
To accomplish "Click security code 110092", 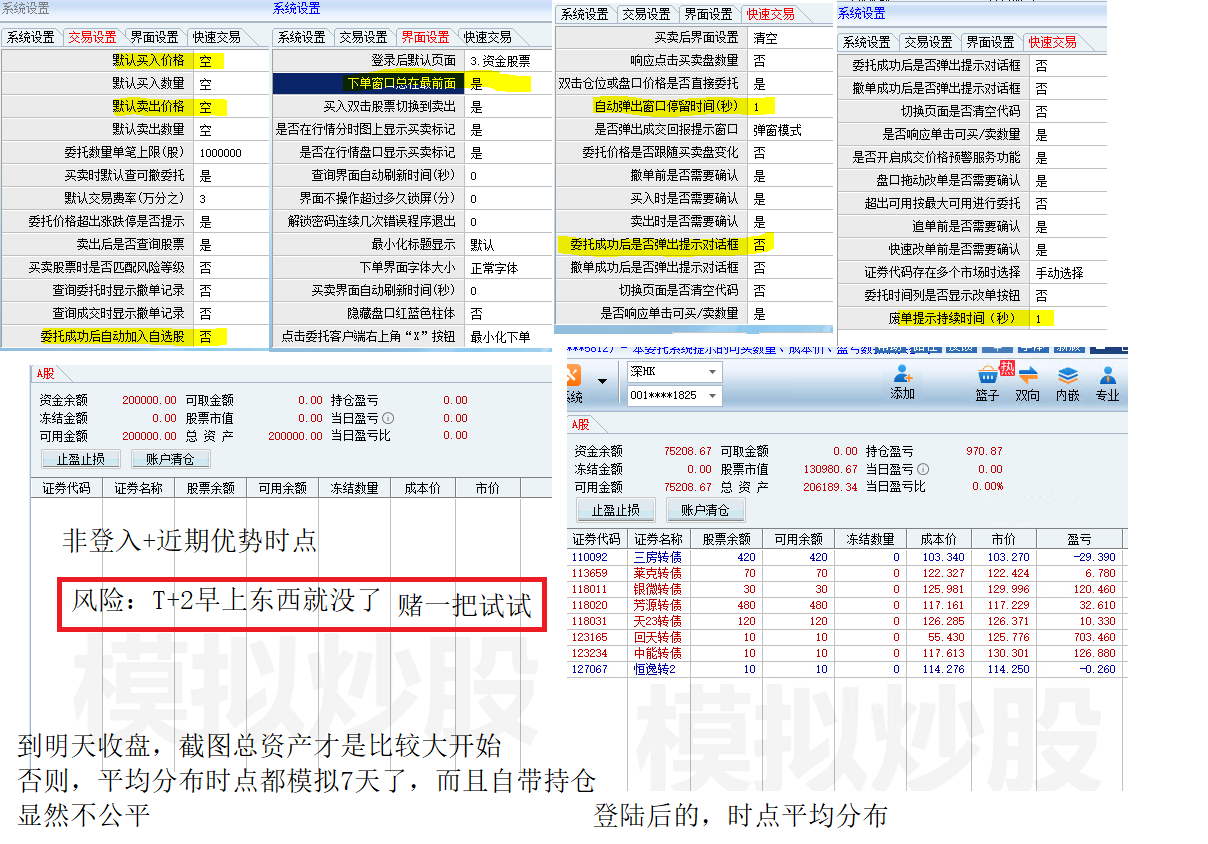I will point(590,557).
